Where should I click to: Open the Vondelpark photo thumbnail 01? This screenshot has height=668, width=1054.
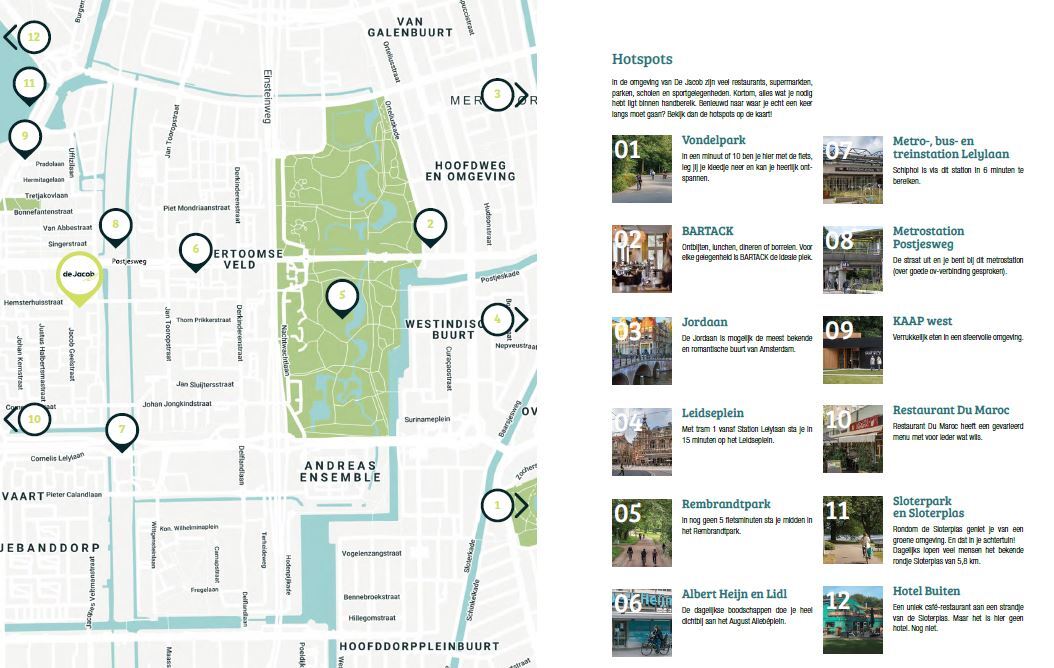[x=641, y=169]
